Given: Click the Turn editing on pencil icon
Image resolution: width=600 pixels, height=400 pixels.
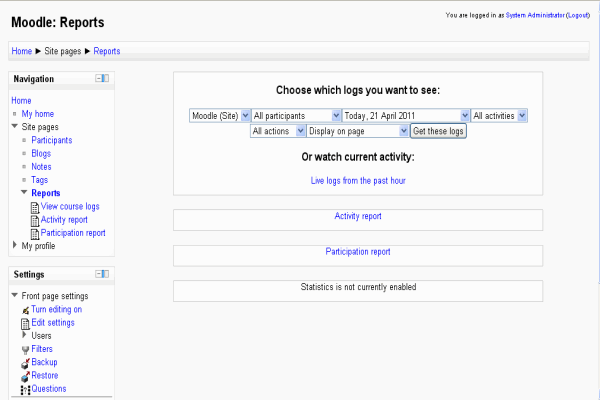Looking at the screenshot, I should click(25, 310).
